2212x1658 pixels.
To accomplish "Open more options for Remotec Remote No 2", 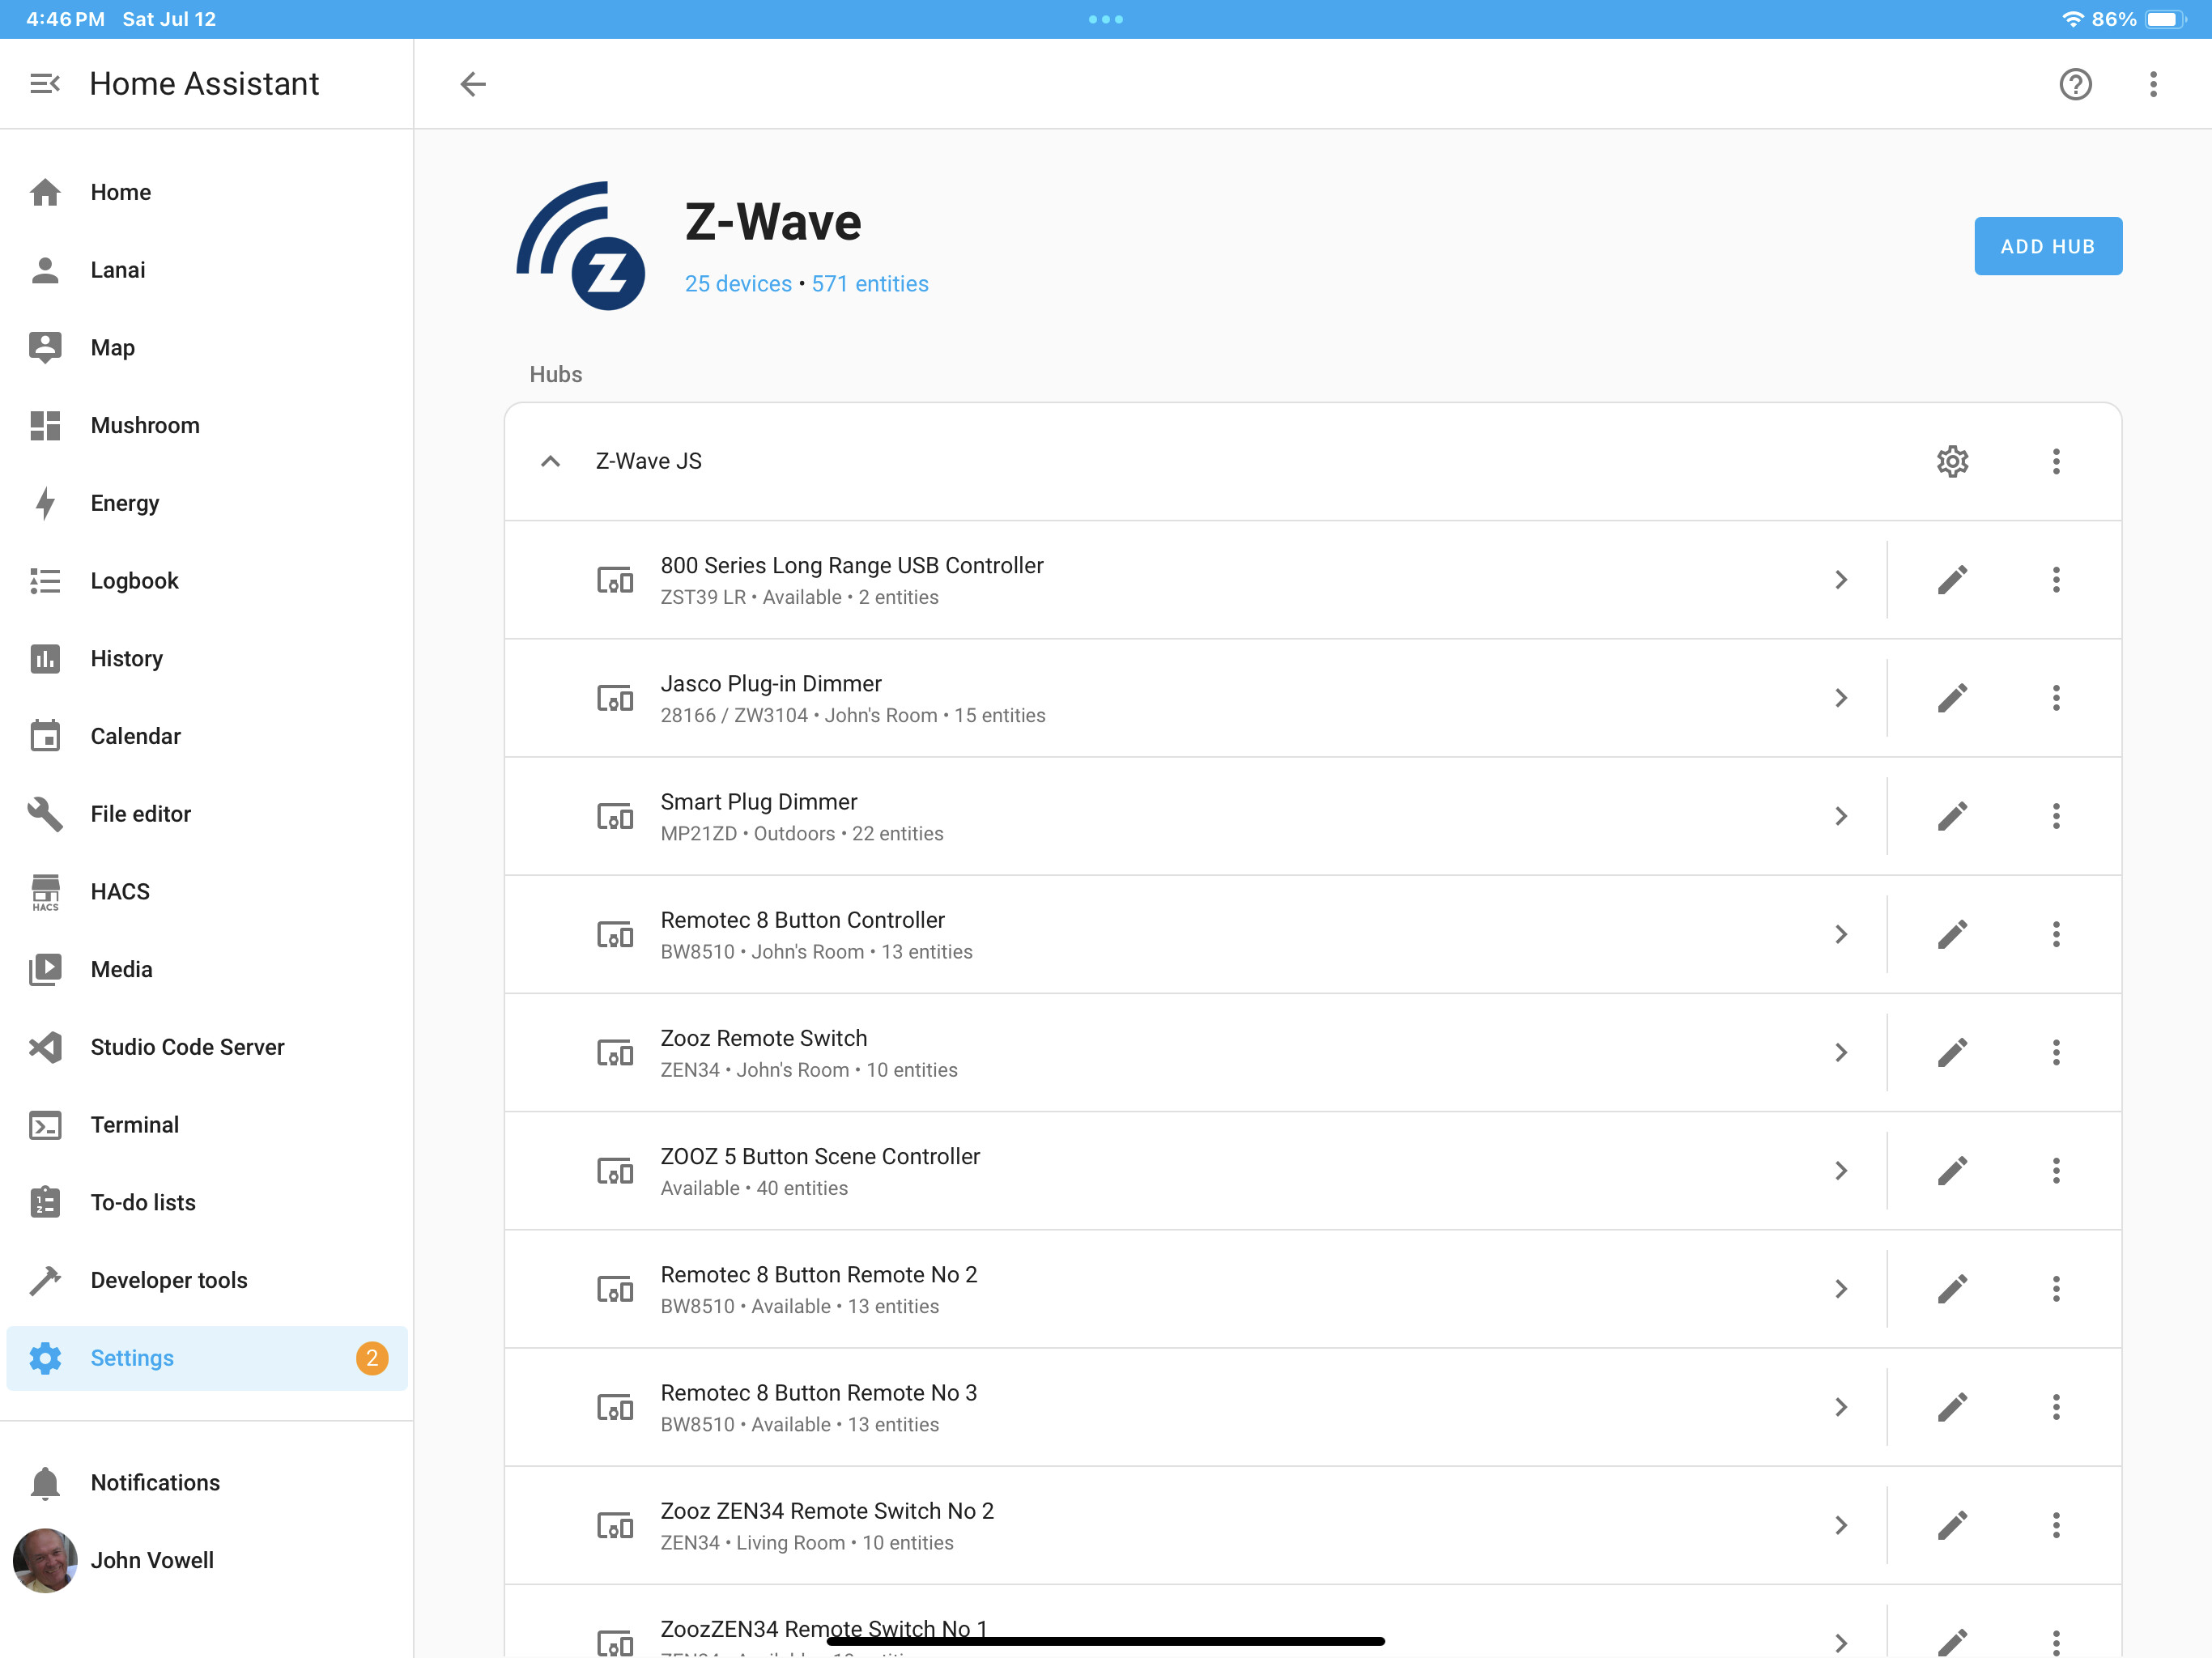I will click(x=2056, y=1288).
